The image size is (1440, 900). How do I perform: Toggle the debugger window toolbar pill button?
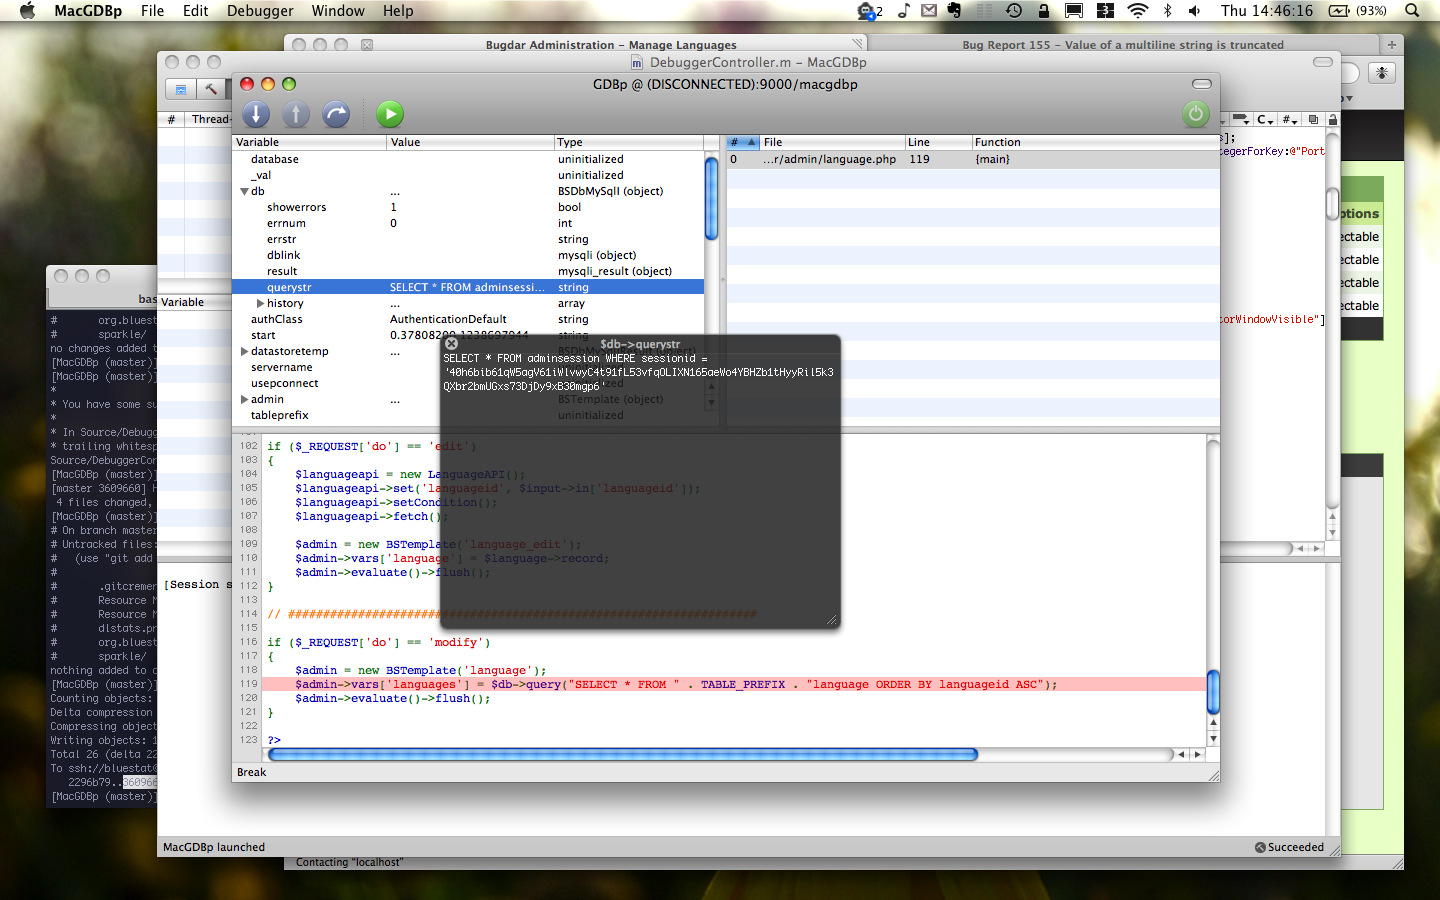[x=1202, y=84]
